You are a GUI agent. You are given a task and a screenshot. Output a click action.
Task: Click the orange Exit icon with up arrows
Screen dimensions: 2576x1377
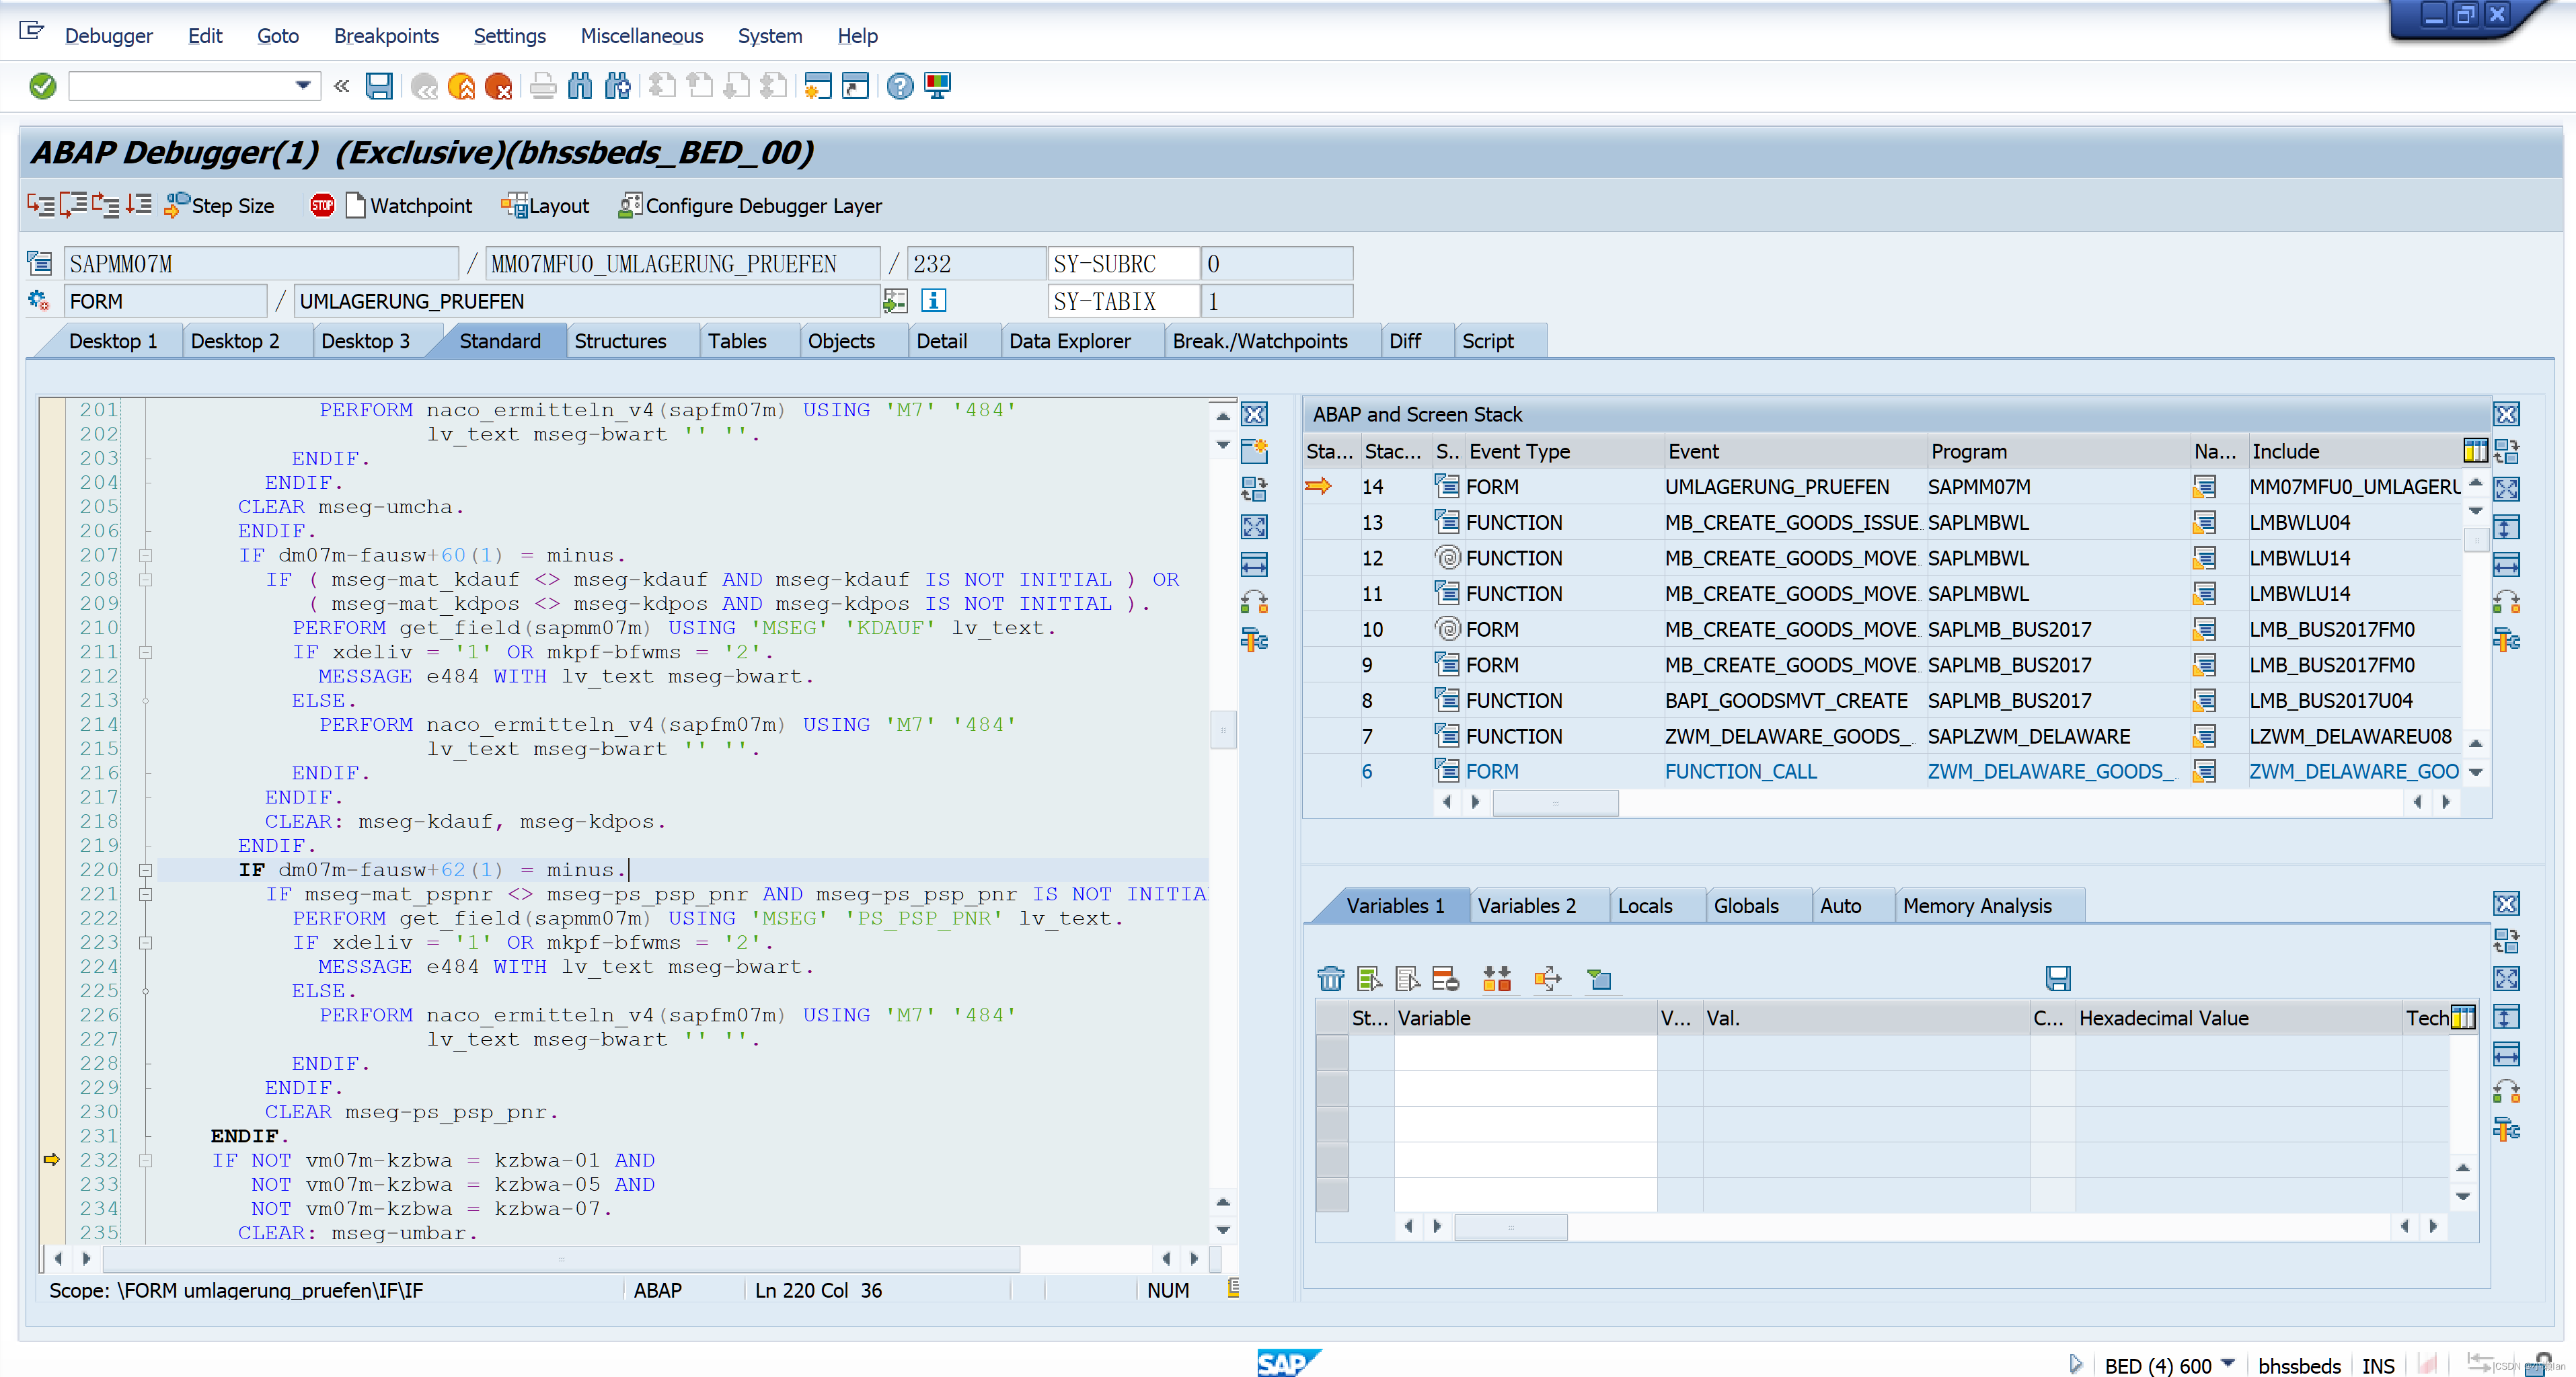(461, 86)
